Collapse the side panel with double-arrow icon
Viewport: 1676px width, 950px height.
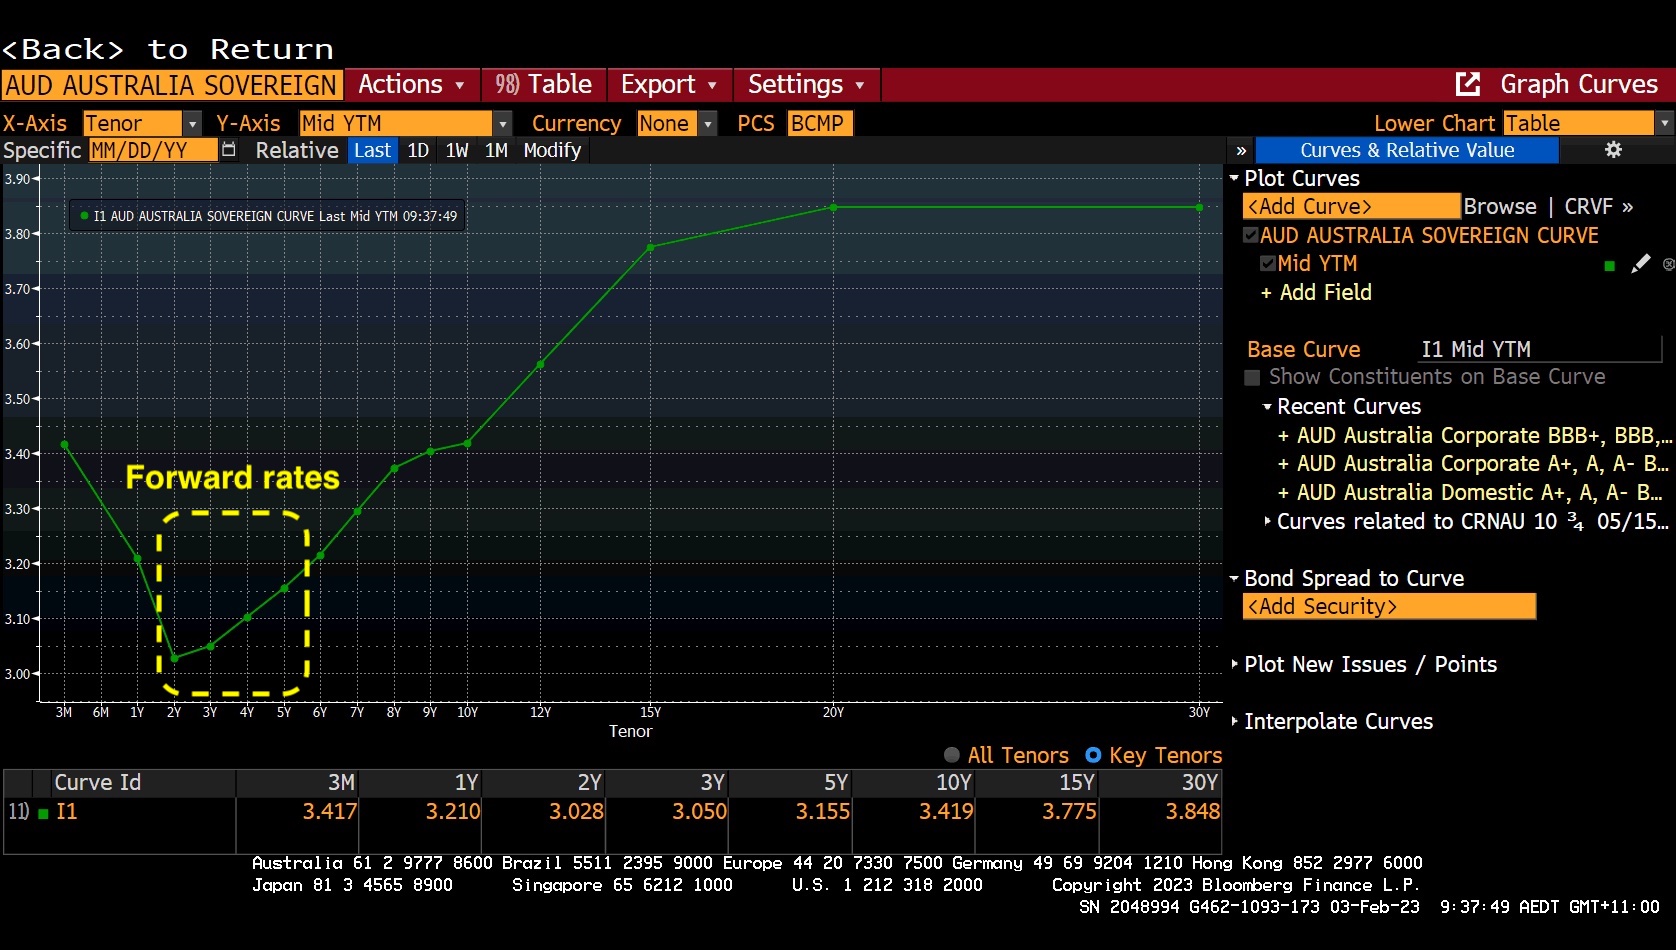(1241, 150)
